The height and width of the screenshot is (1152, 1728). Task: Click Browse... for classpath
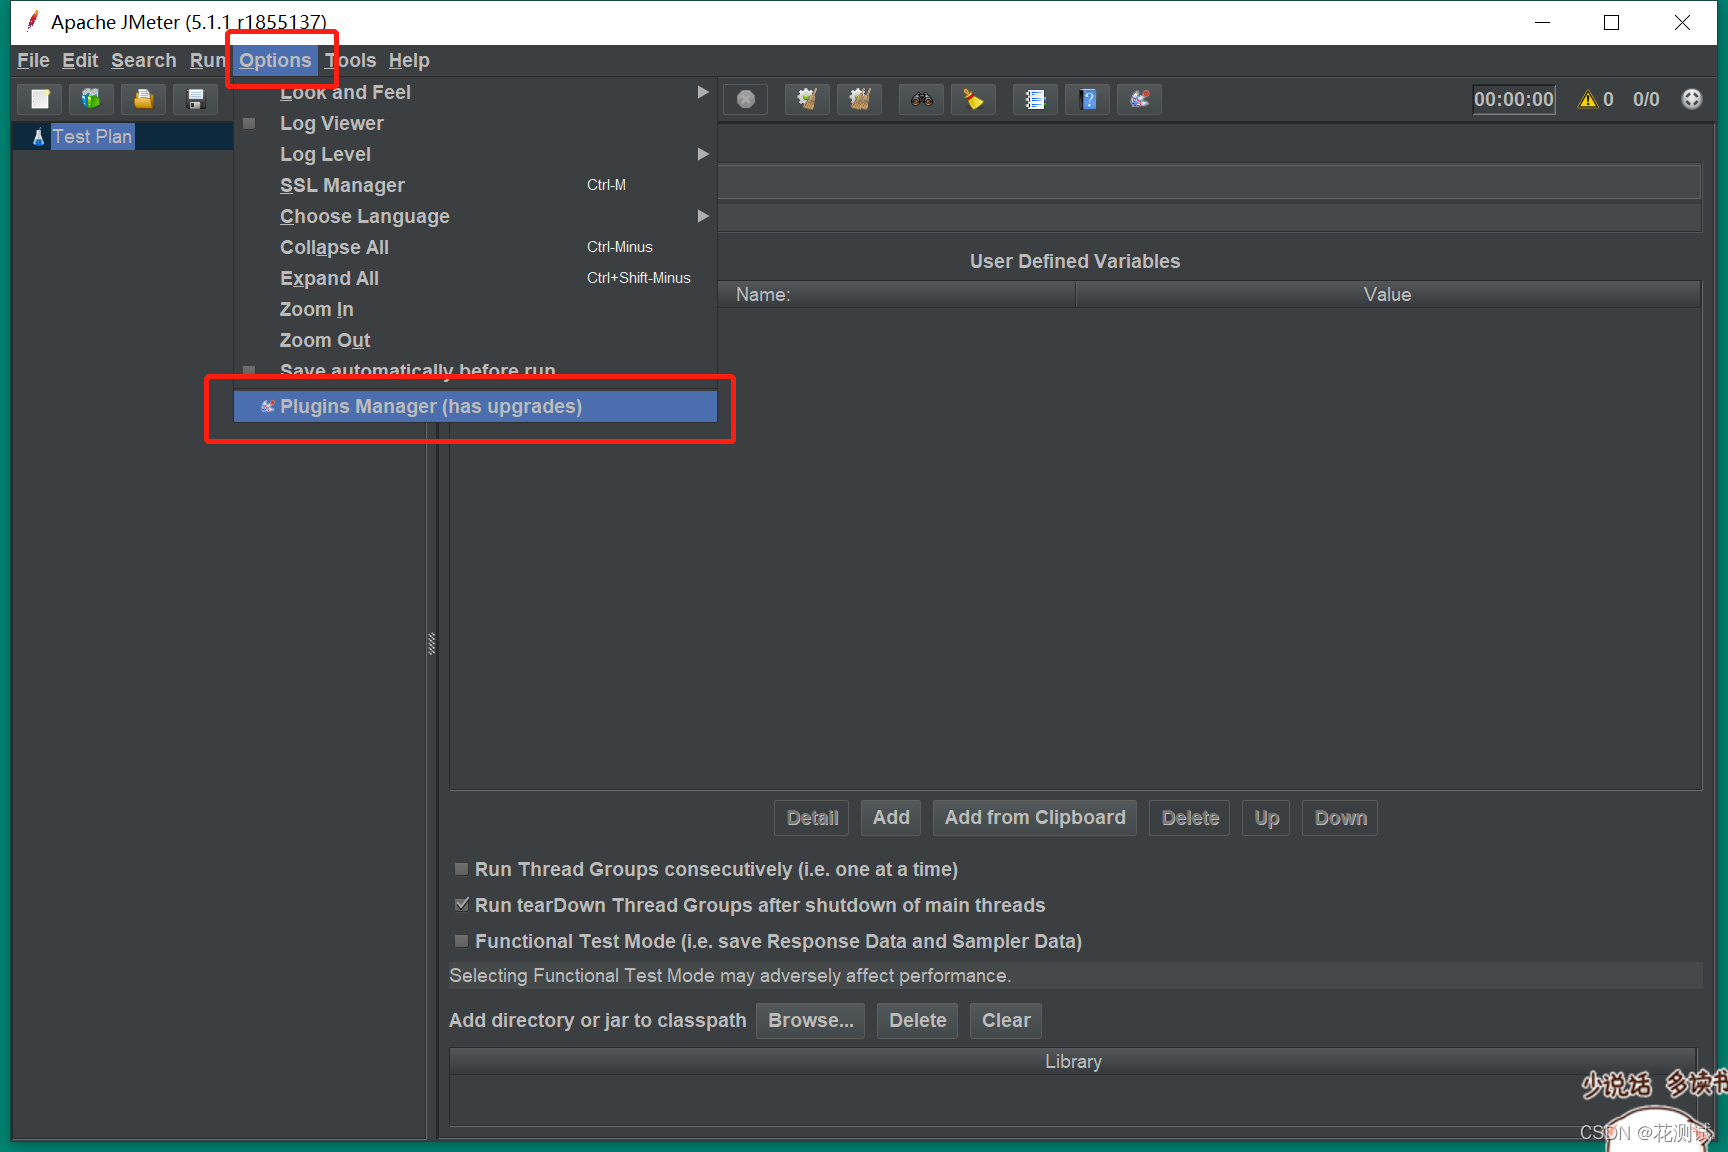pos(810,1021)
